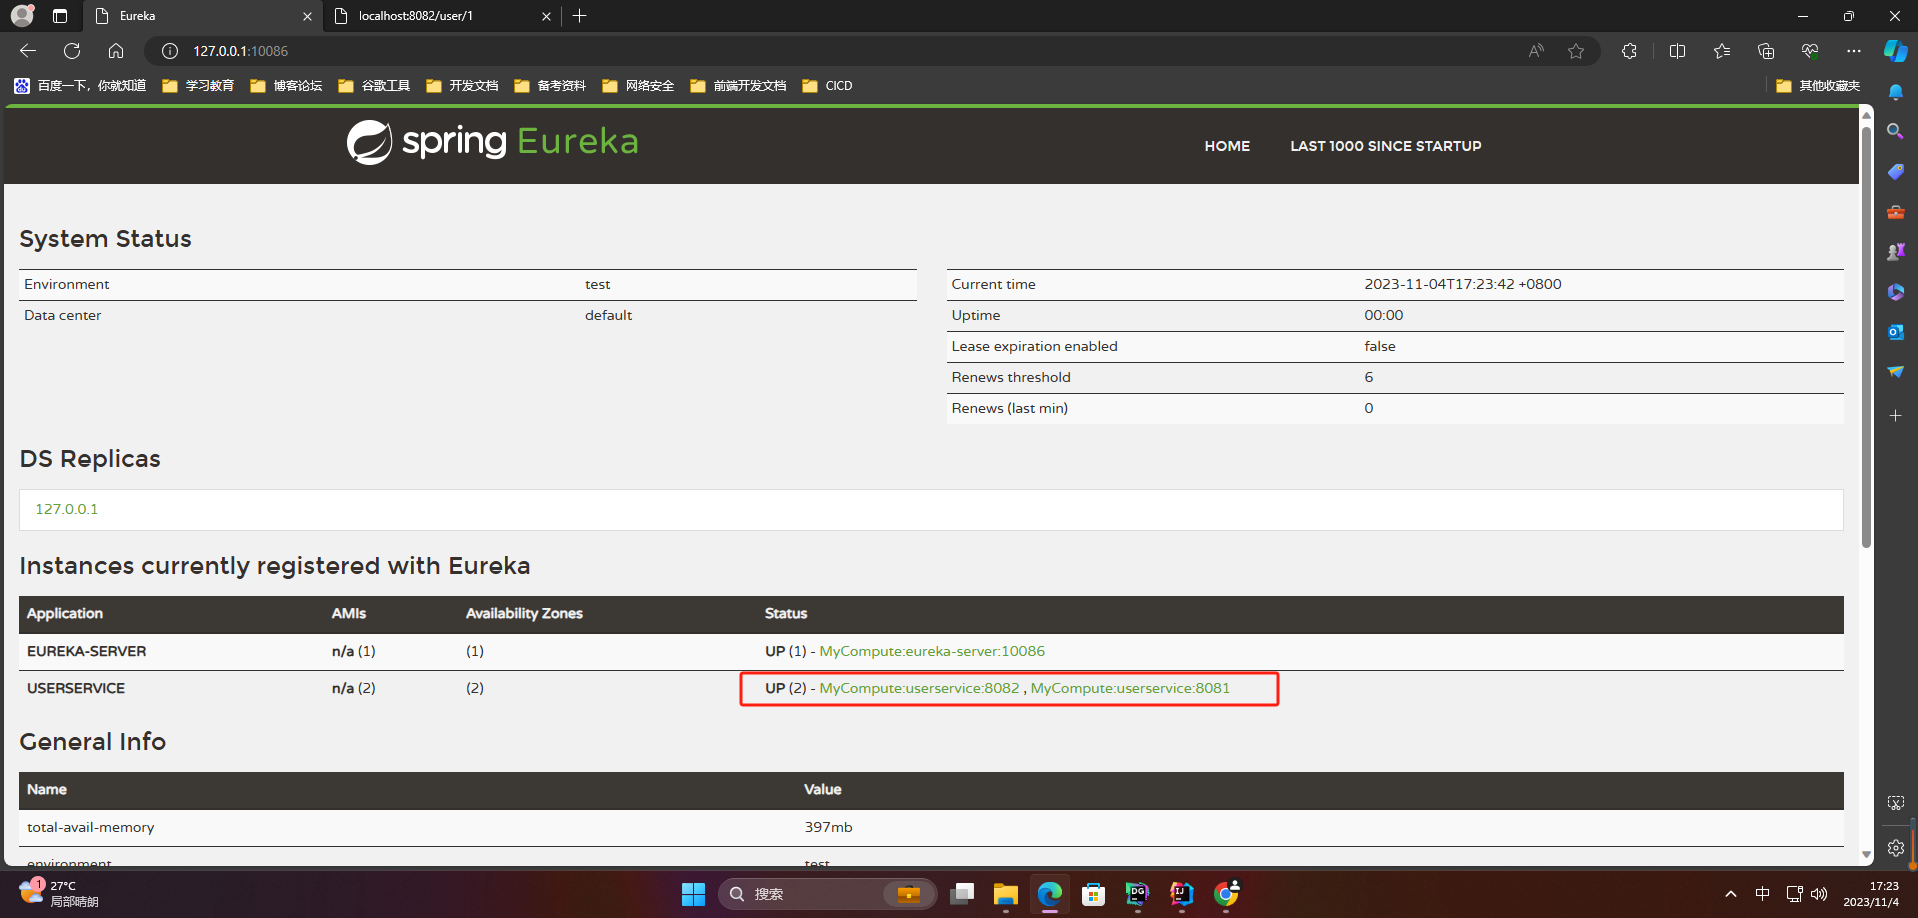
Task: Open File Explorer from taskbar
Action: pyautogui.click(x=1005, y=894)
